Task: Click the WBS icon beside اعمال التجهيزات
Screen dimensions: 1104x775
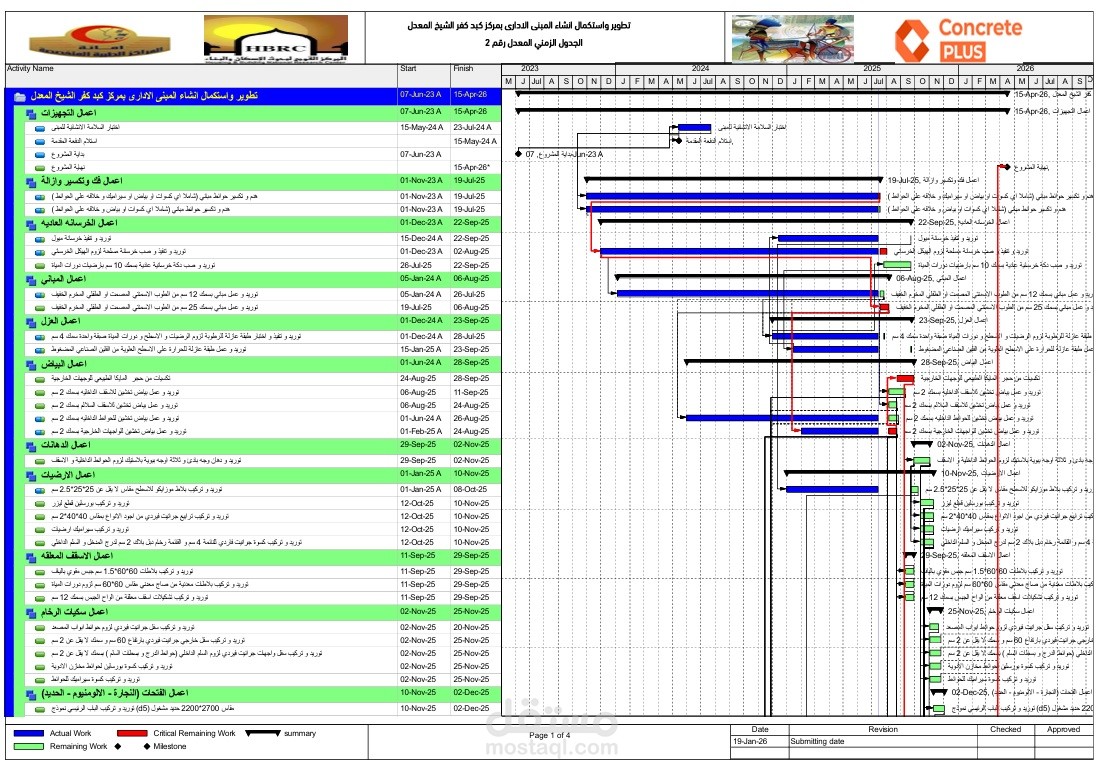Action: (x=31, y=113)
